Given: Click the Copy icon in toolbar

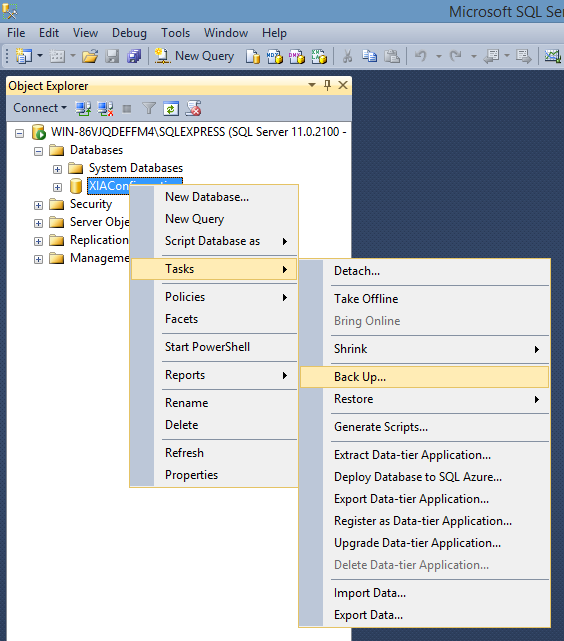Looking at the screenshot, I should [x=369, y=56].
